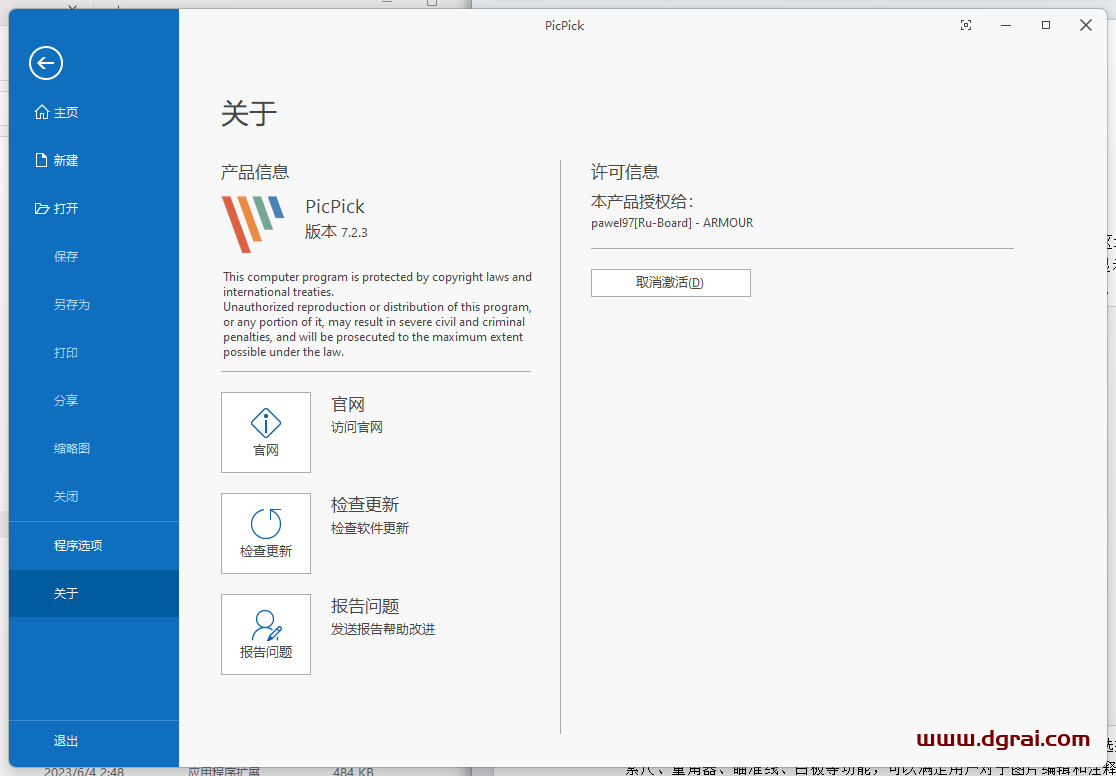Click the 本产品授权给 label

(642, 201)
